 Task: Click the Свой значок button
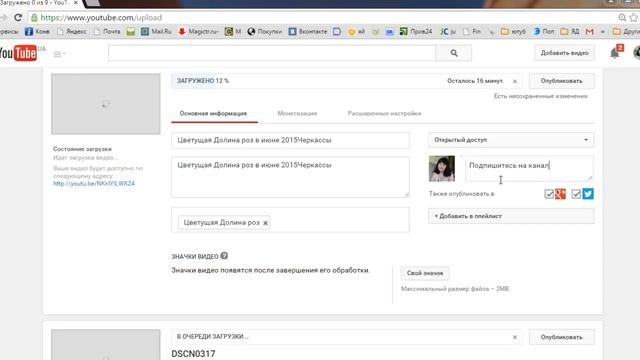coord(425,273)
